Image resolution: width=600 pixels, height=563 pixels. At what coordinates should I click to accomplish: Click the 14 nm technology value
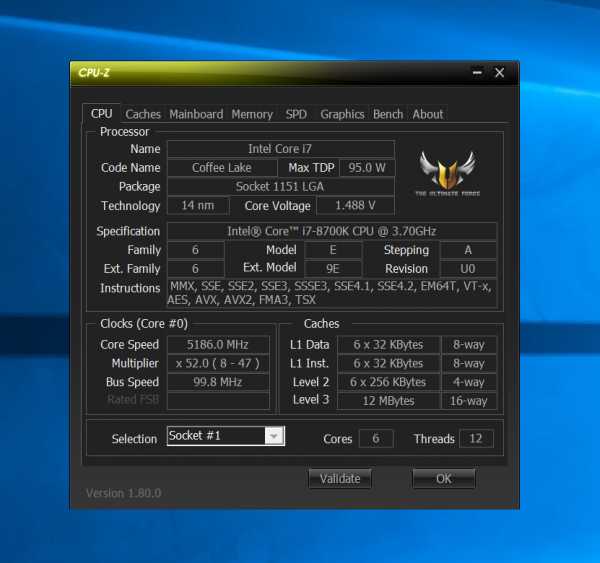198,206
